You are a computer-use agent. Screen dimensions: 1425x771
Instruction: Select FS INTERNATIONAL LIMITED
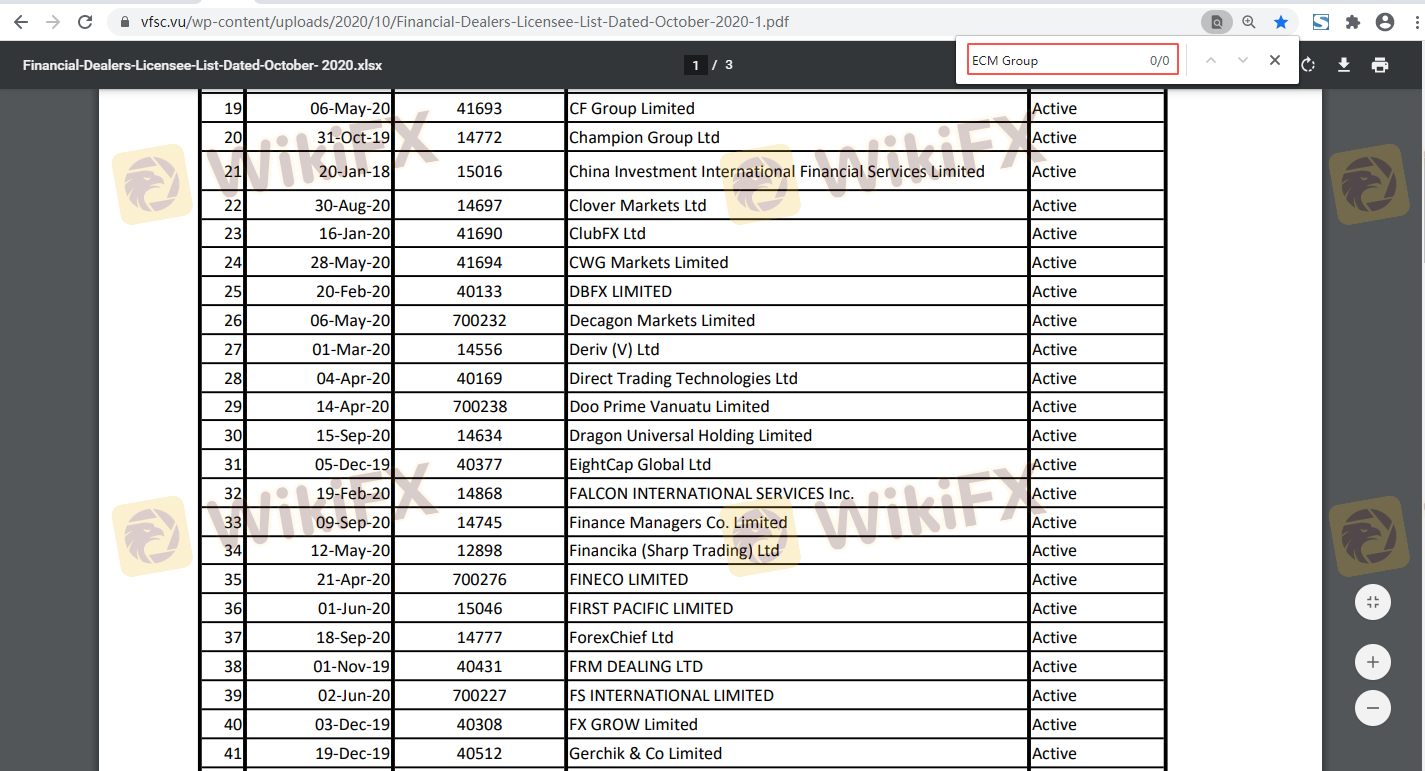(671, 695)
